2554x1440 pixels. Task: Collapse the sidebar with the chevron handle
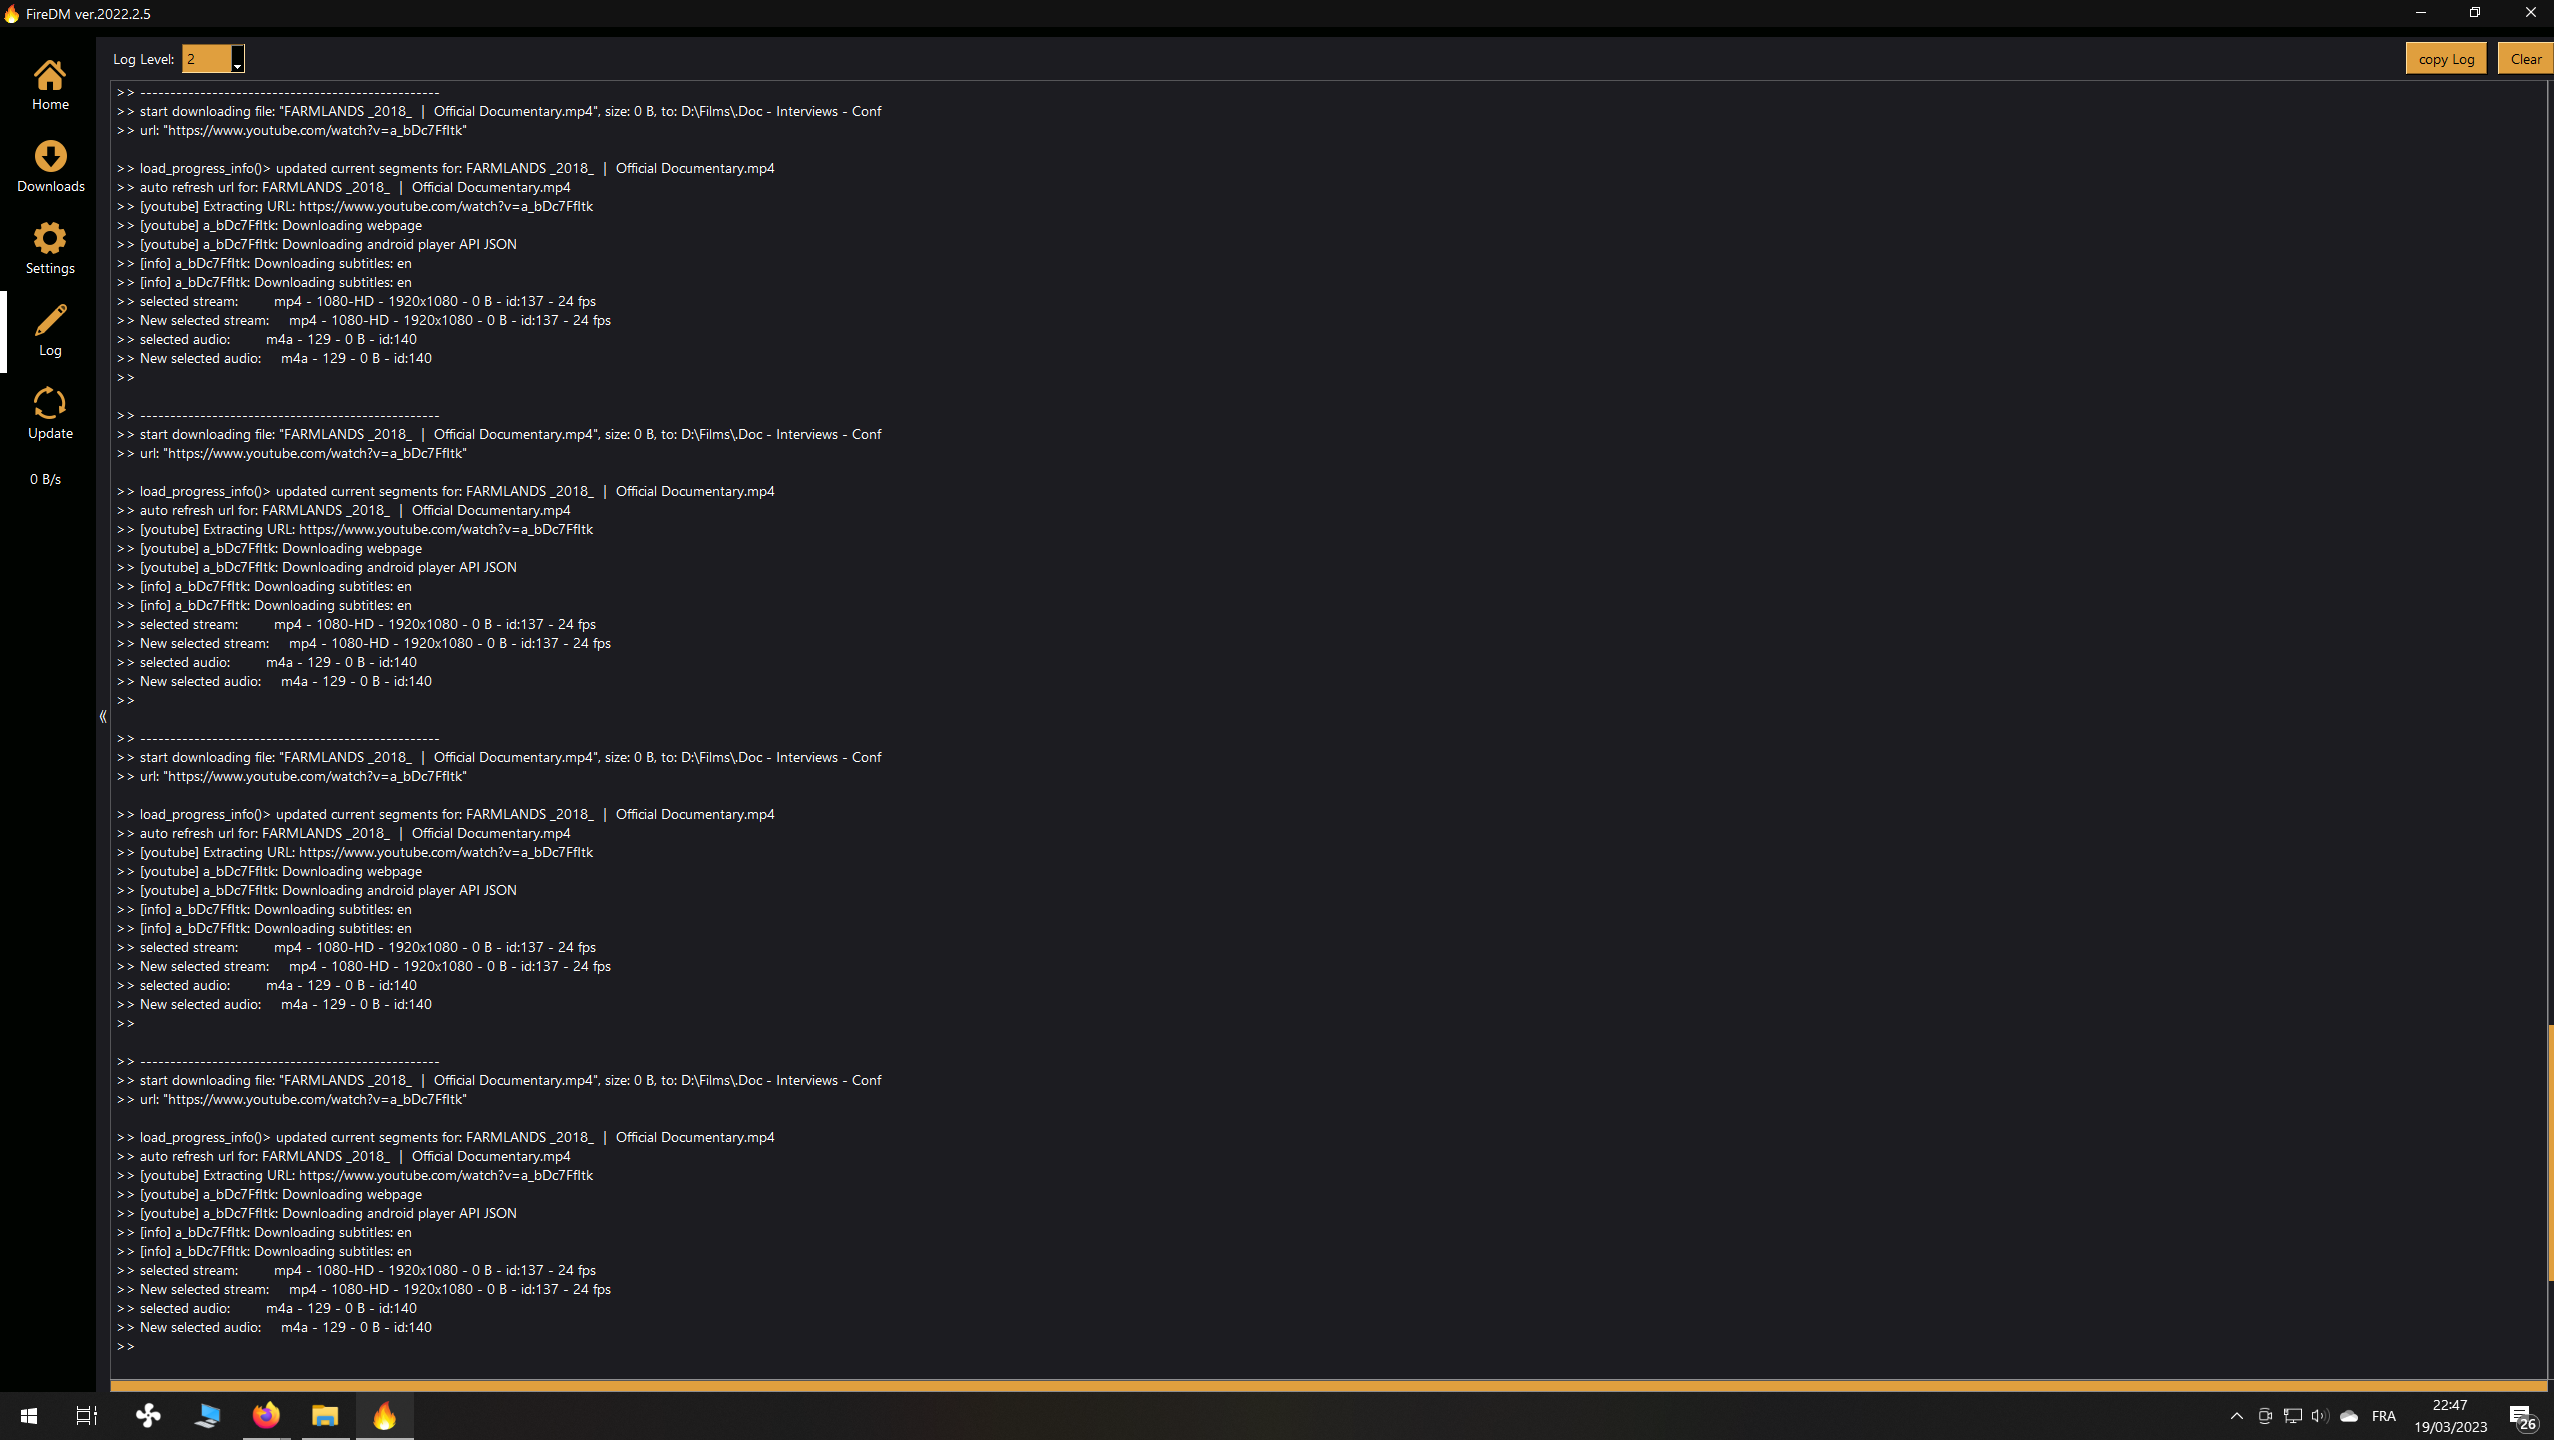pos(103,716)
